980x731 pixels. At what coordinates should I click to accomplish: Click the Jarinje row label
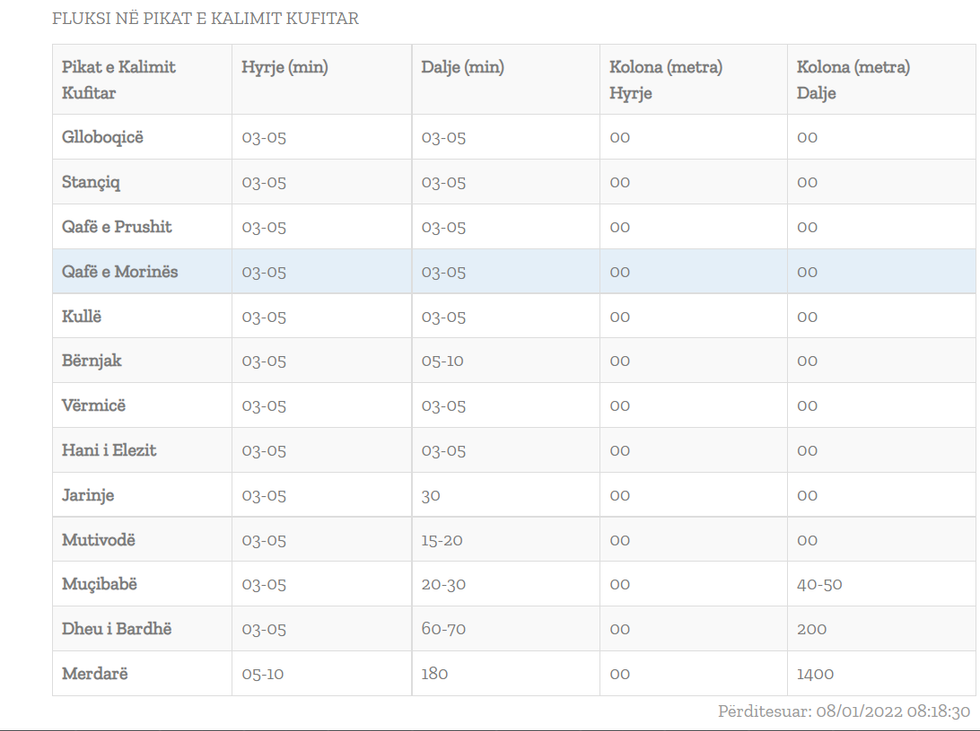(88, 495)
